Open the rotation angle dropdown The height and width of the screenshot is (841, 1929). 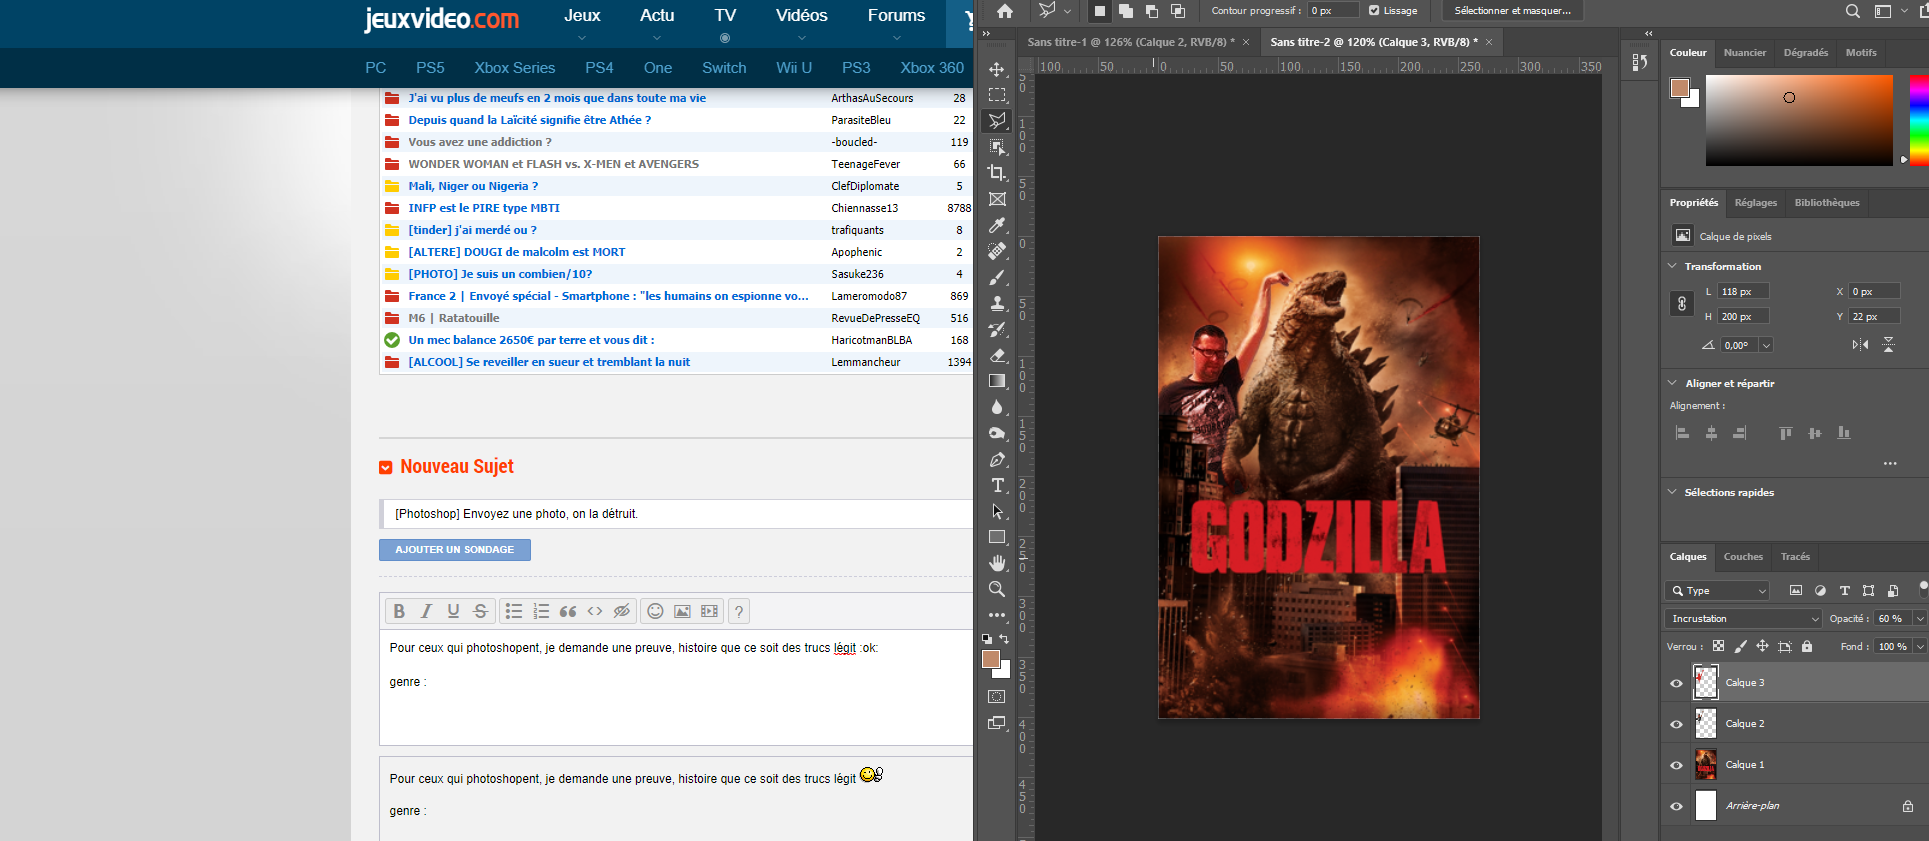[1766, 345]
